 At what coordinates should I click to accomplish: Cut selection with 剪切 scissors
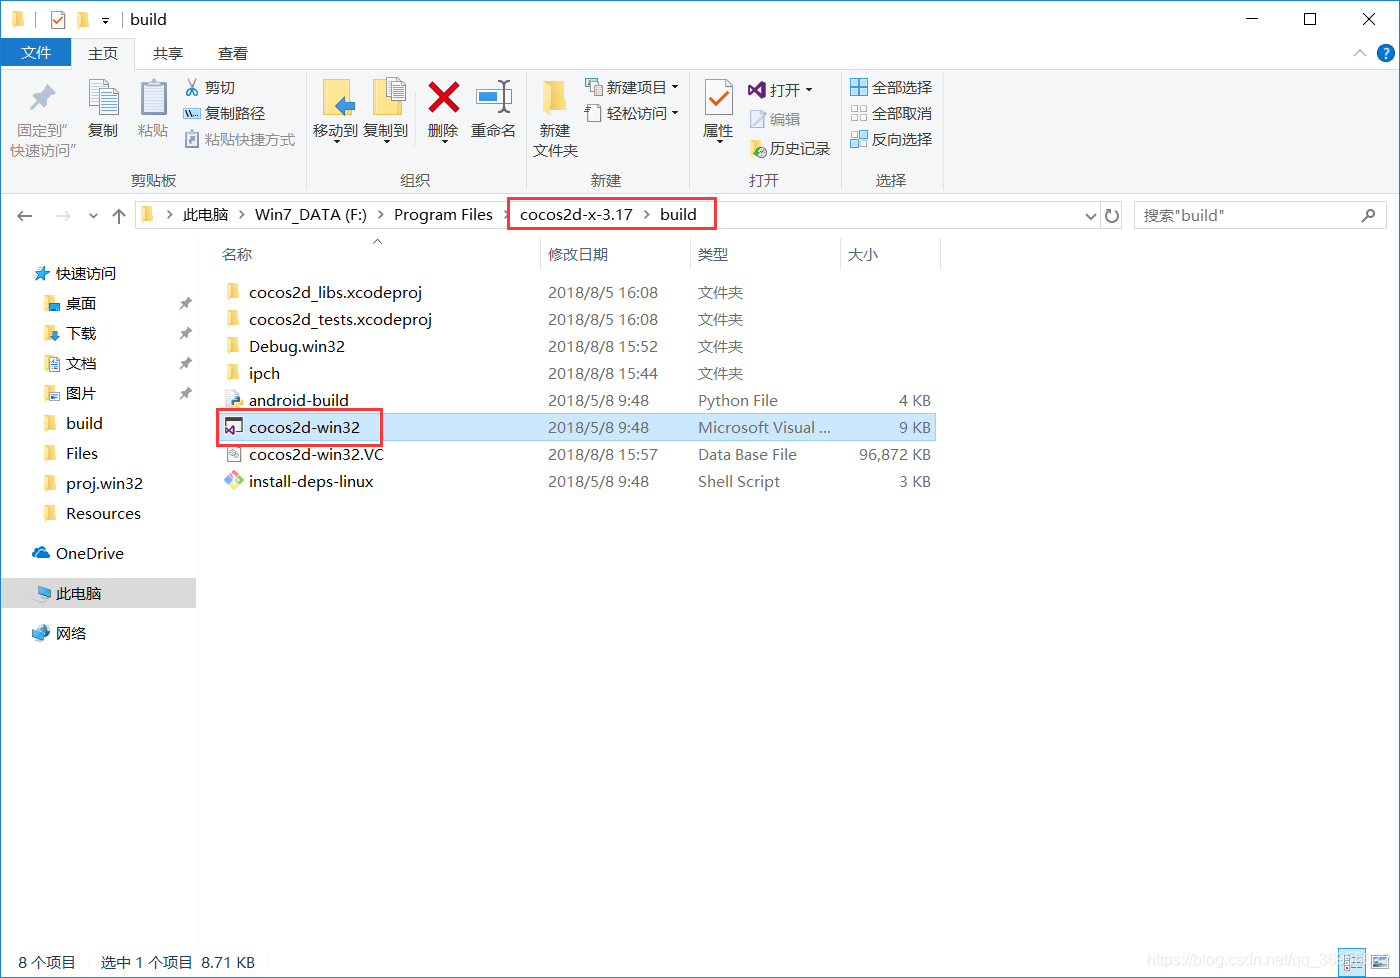point(211,88)
